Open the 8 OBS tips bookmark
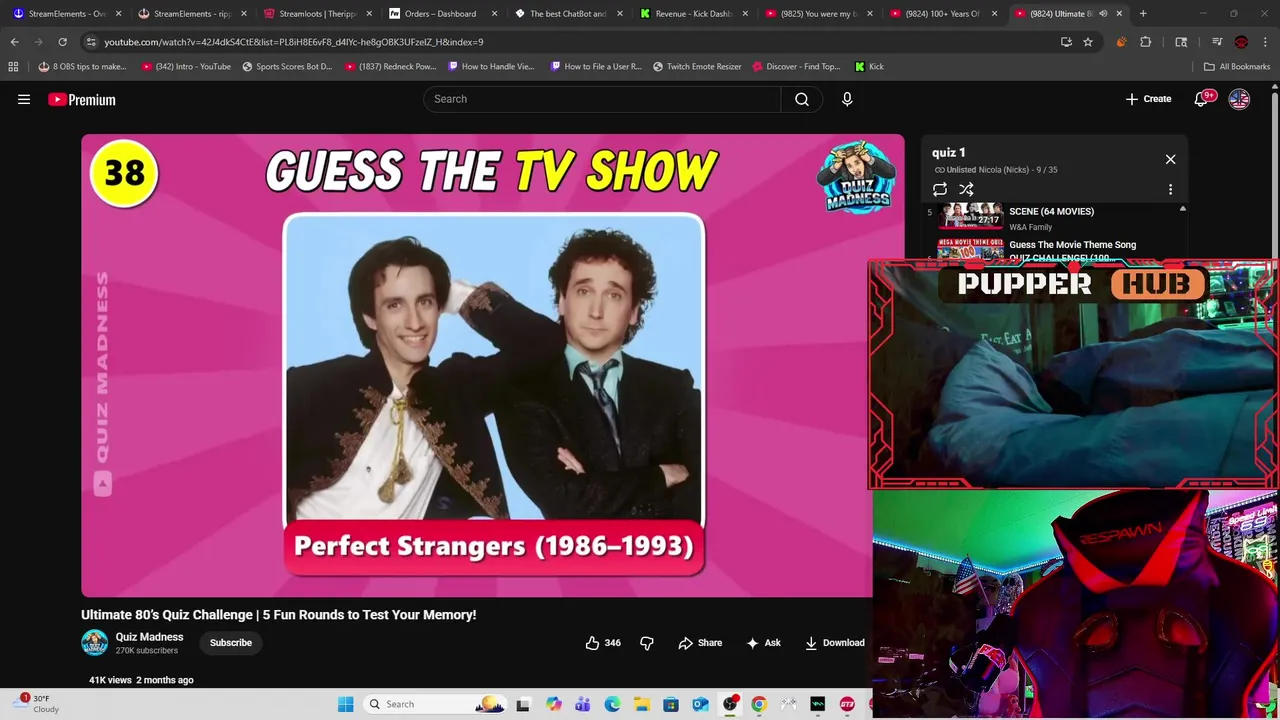The height and width of the screenshot is (720, 1280). click(82, 66)
